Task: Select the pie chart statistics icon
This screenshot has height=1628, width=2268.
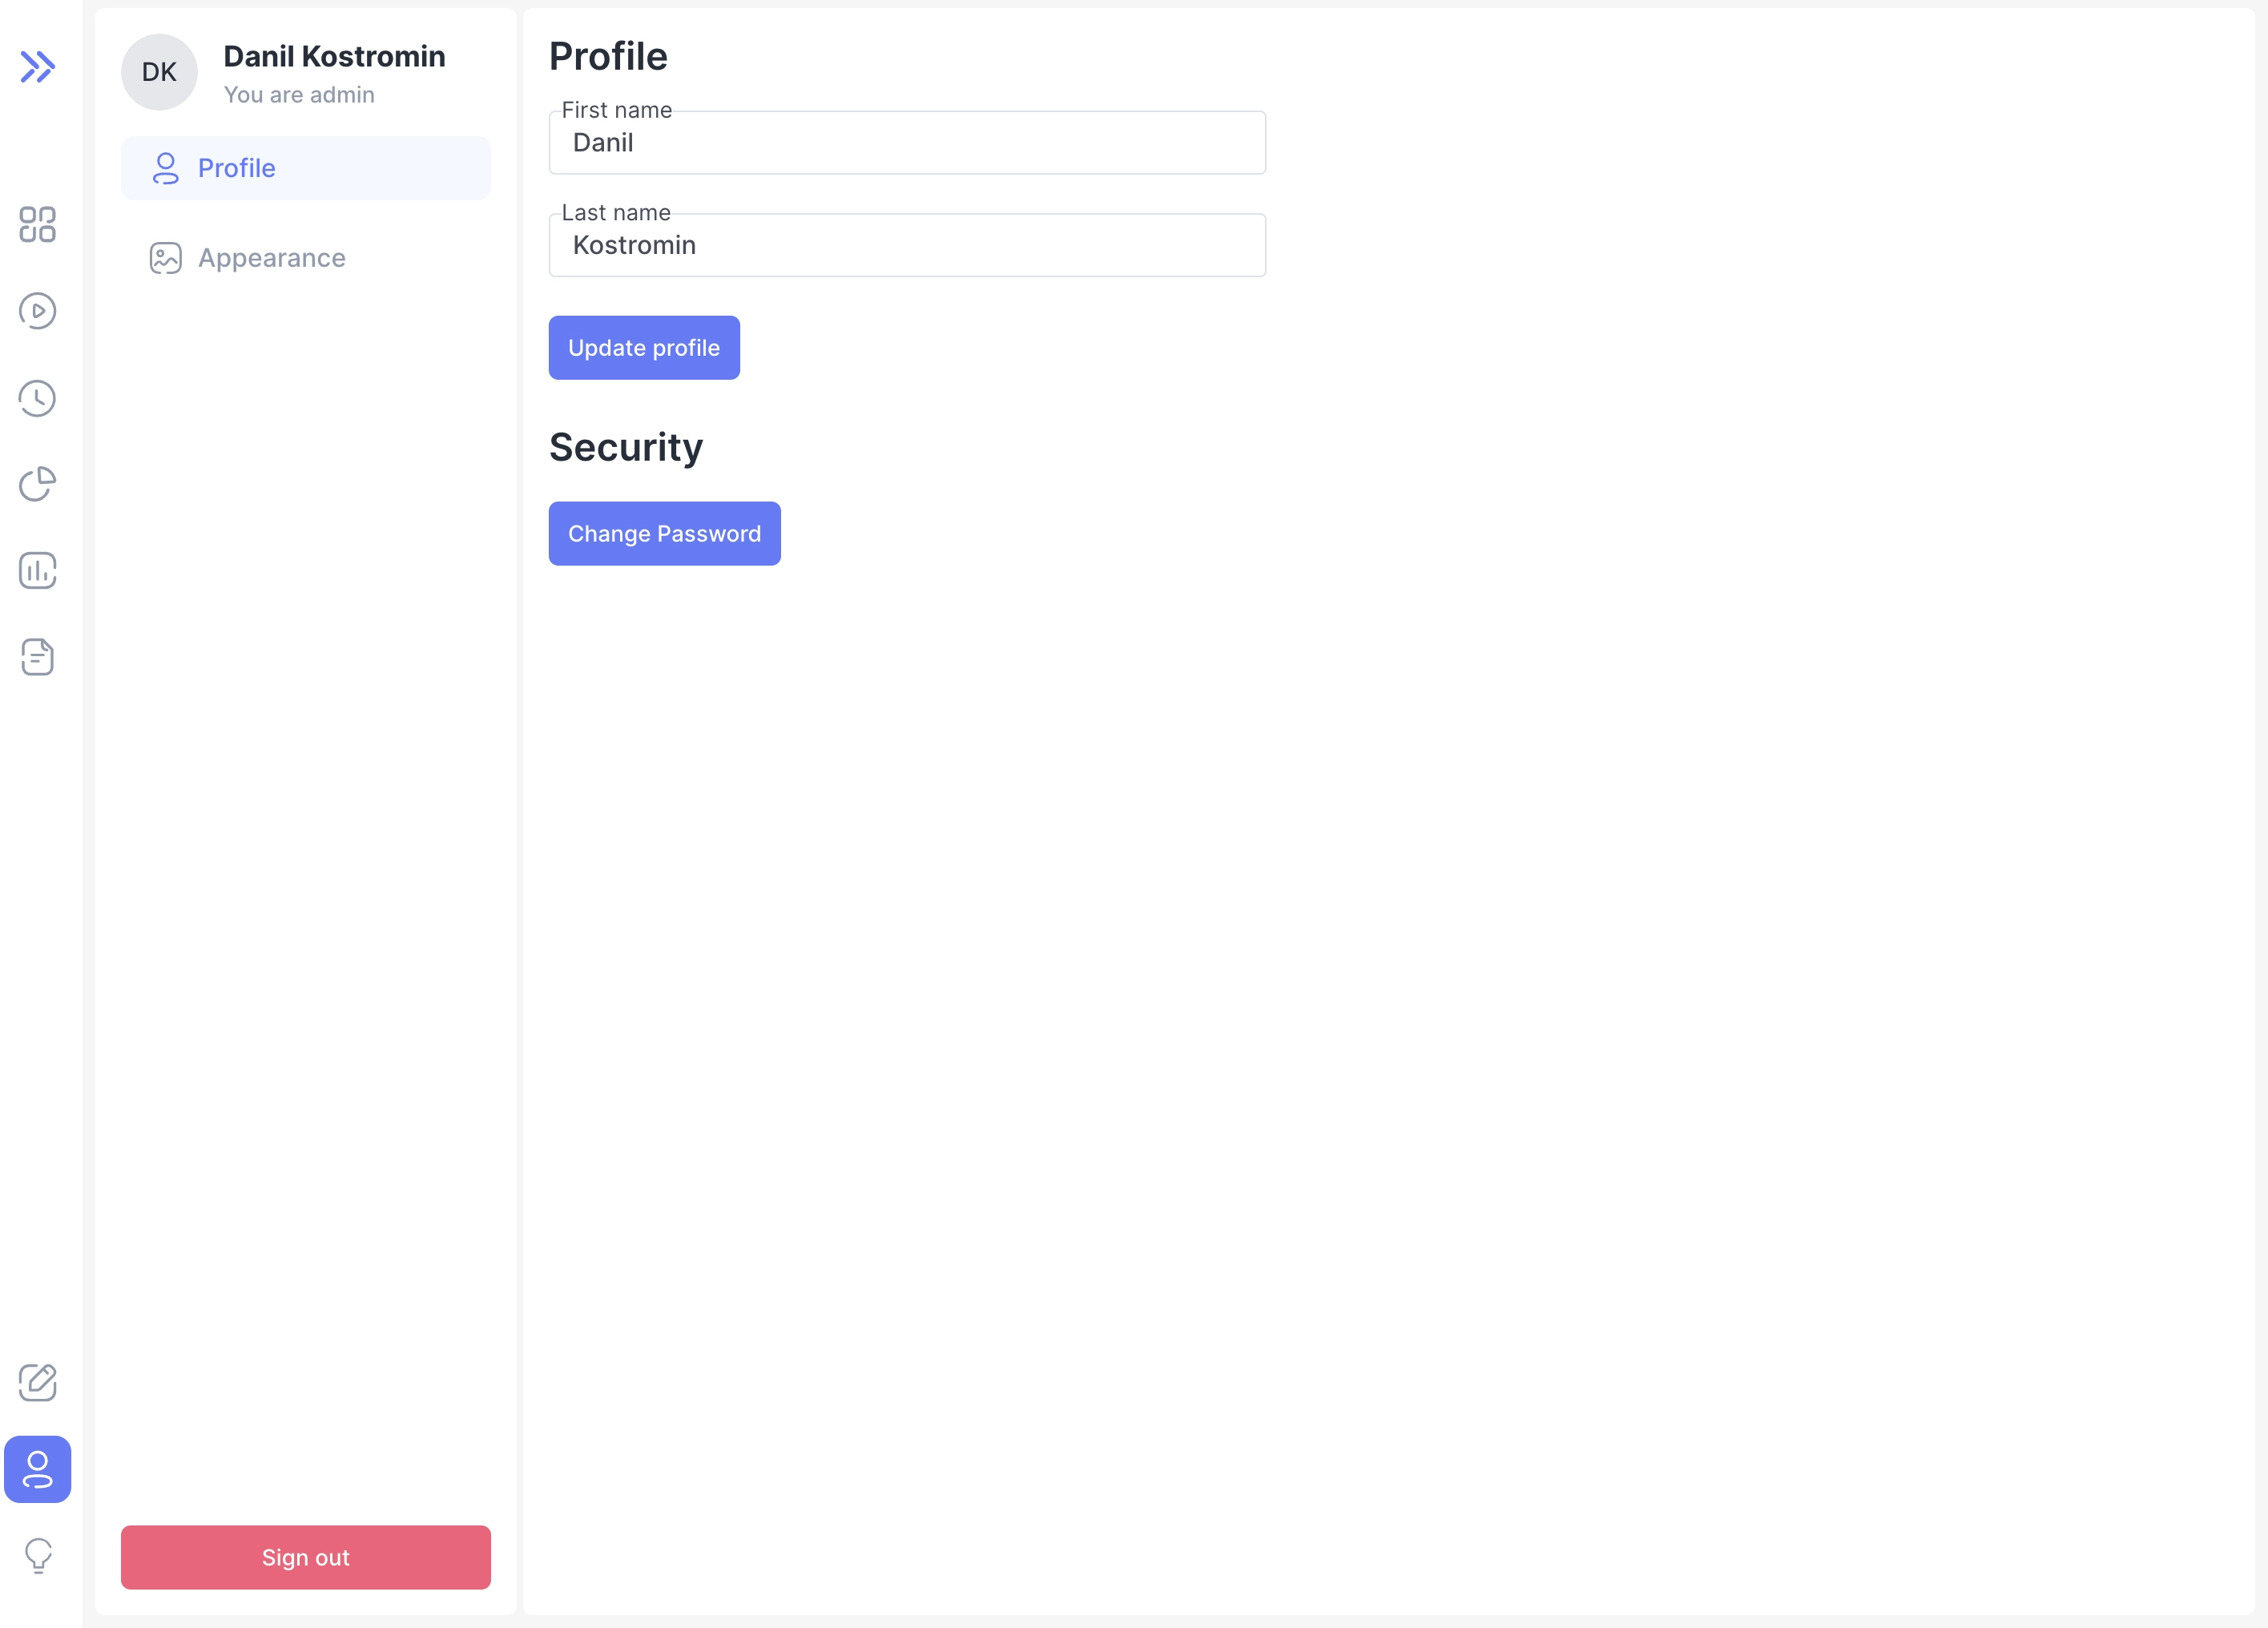Action: coord(37,484)
